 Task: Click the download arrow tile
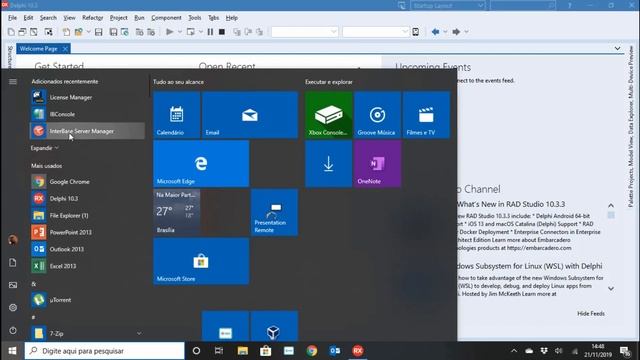(x=329, y=164)
